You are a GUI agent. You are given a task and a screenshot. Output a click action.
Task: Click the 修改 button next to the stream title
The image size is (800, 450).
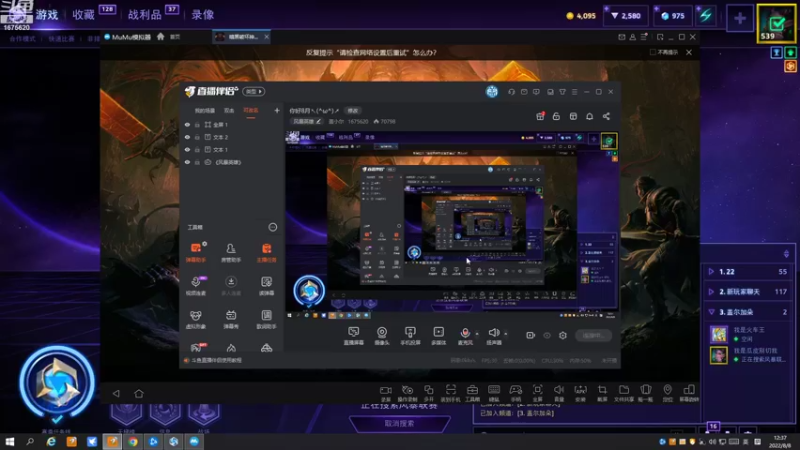point(353,110)
